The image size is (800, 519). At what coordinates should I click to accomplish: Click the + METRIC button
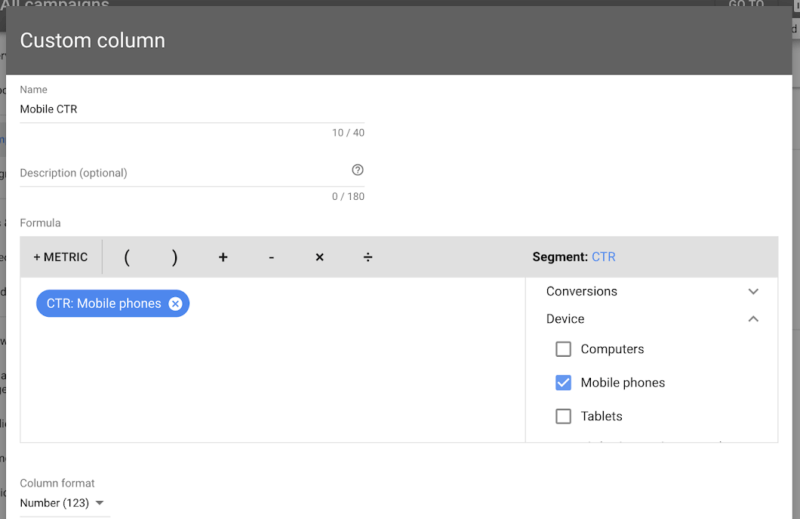(x=61, y=257)
